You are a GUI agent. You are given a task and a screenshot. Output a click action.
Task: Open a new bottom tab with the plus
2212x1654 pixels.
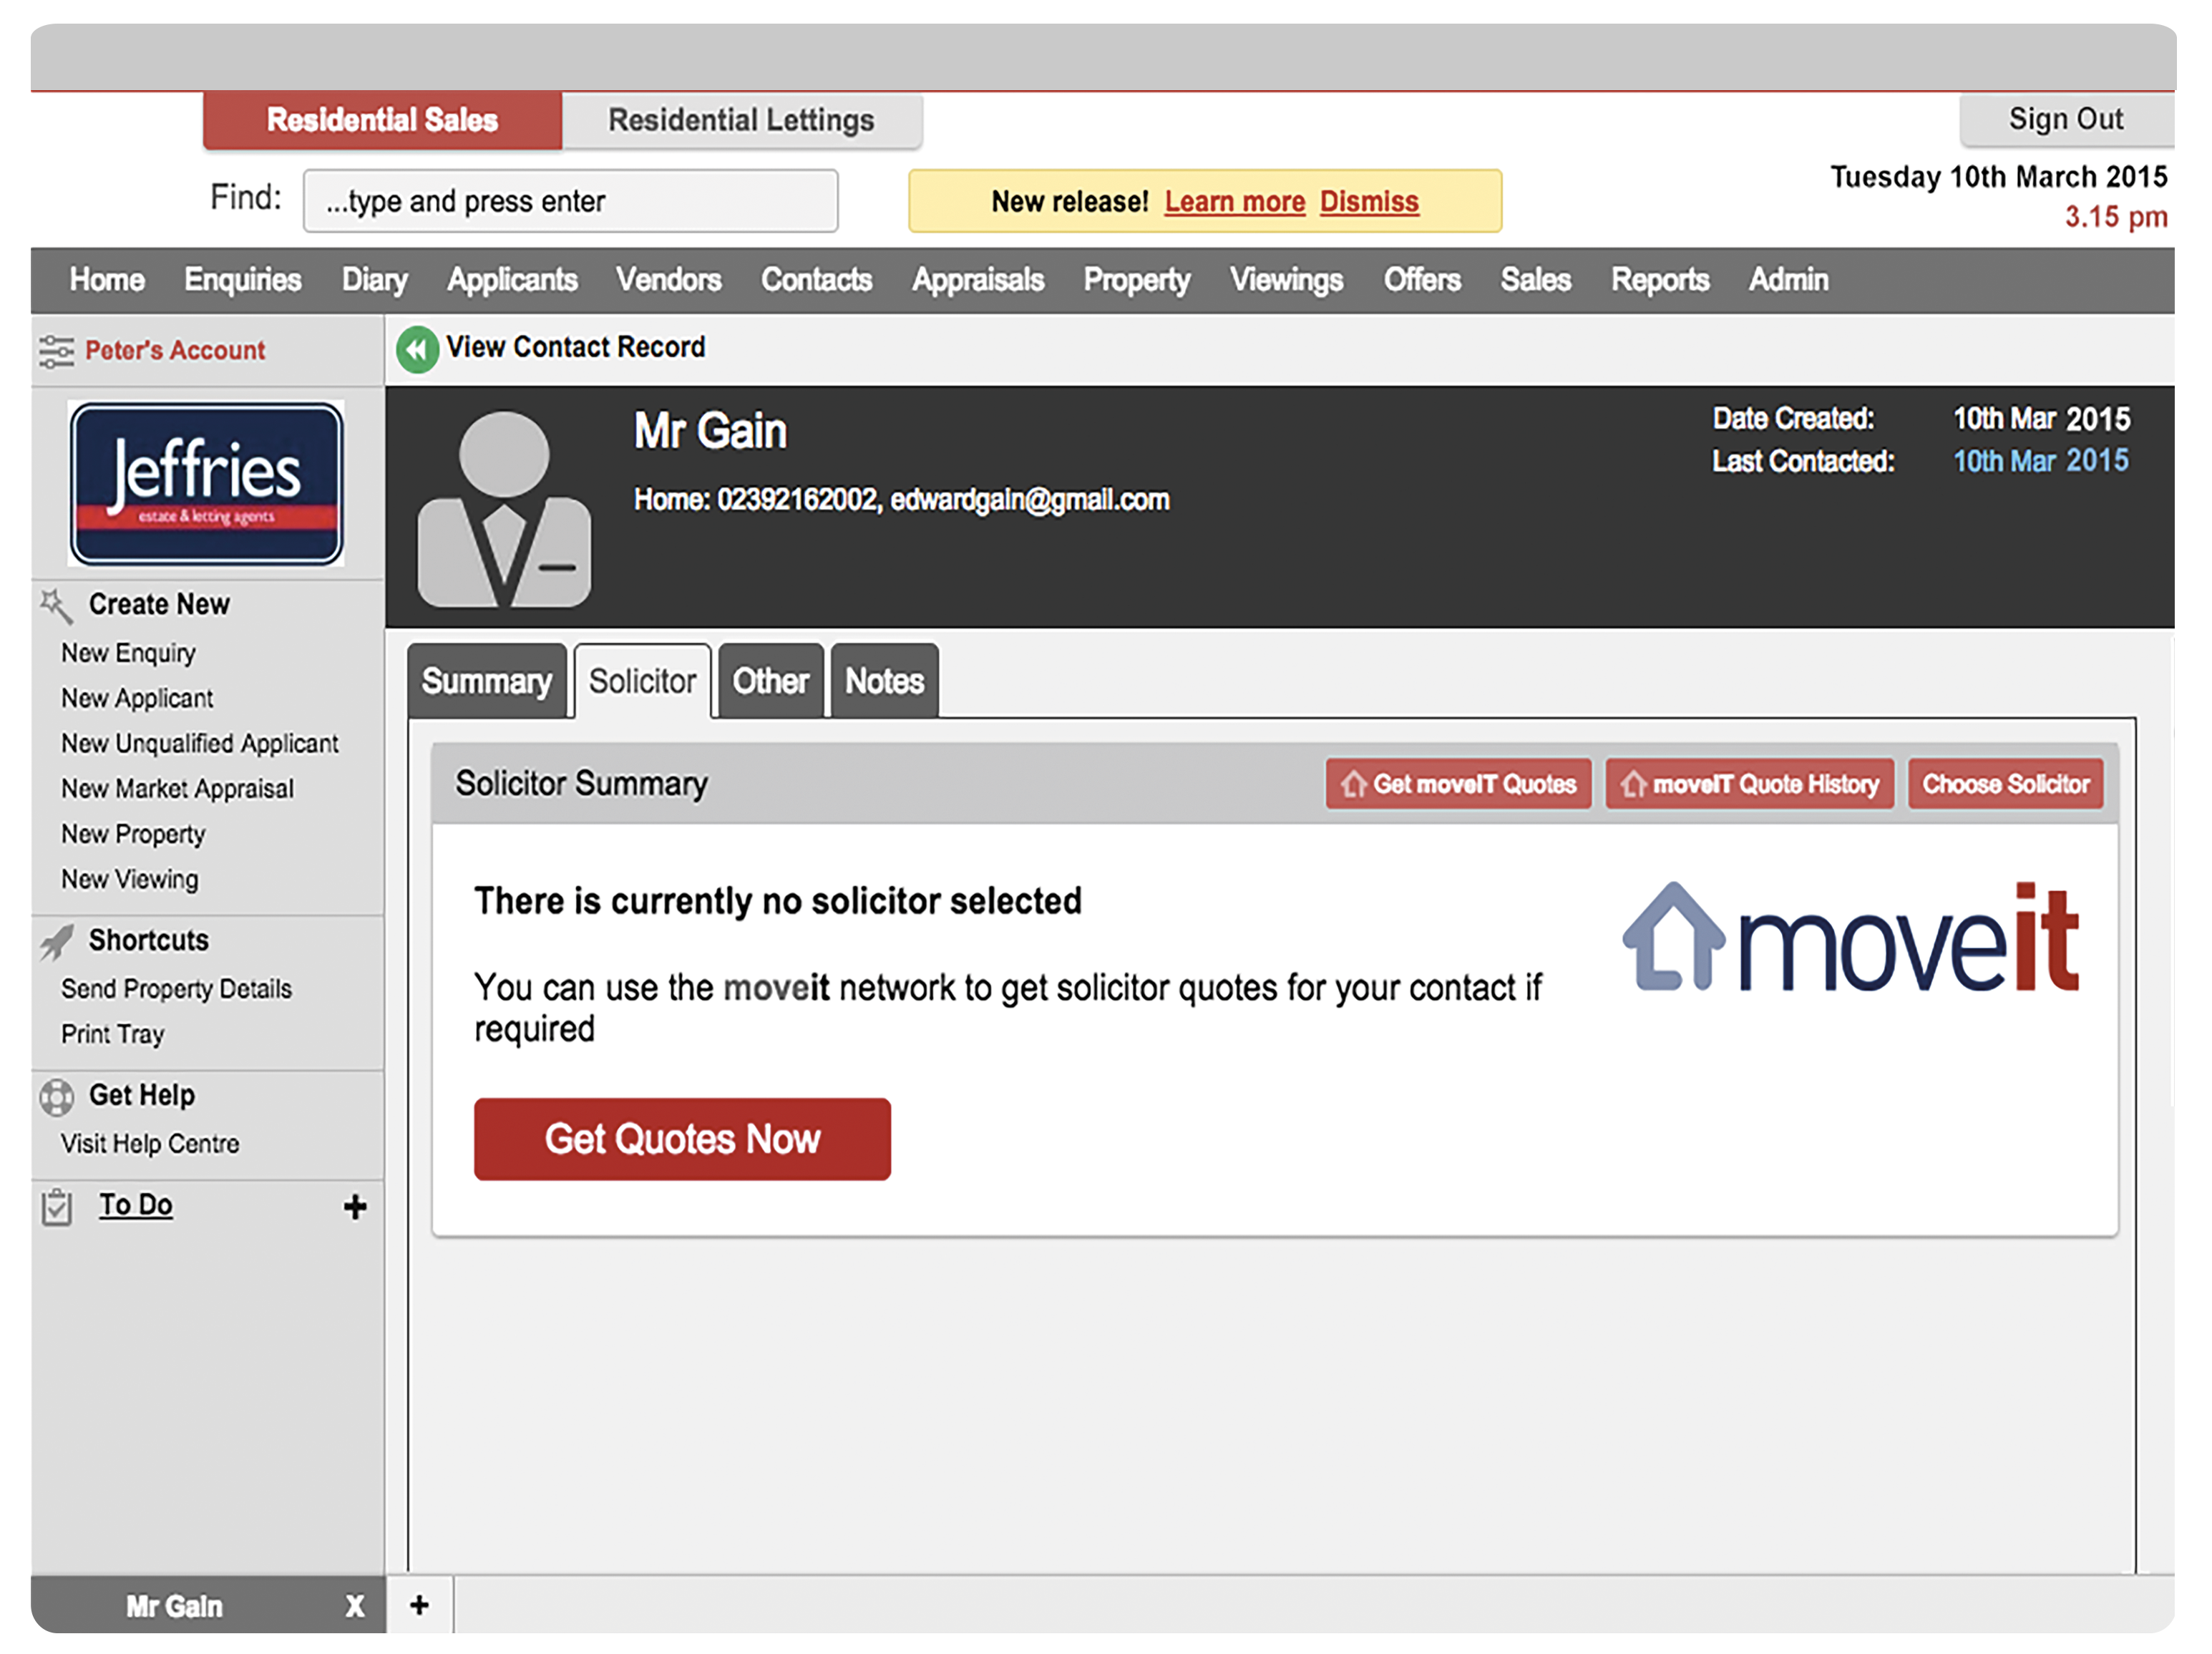point(420,1605)
